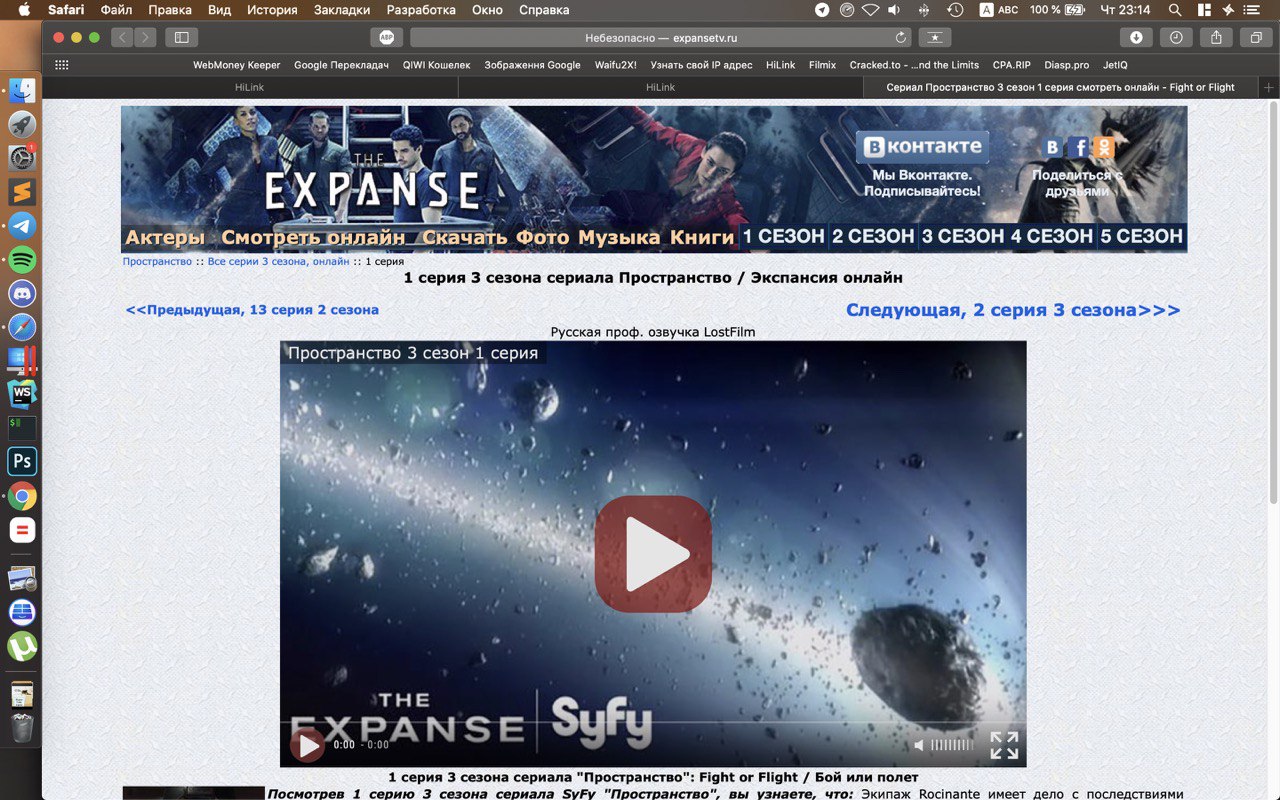Launch Launchpad rocket icon in Dock
1280x800 pixels.
point(22,125)
